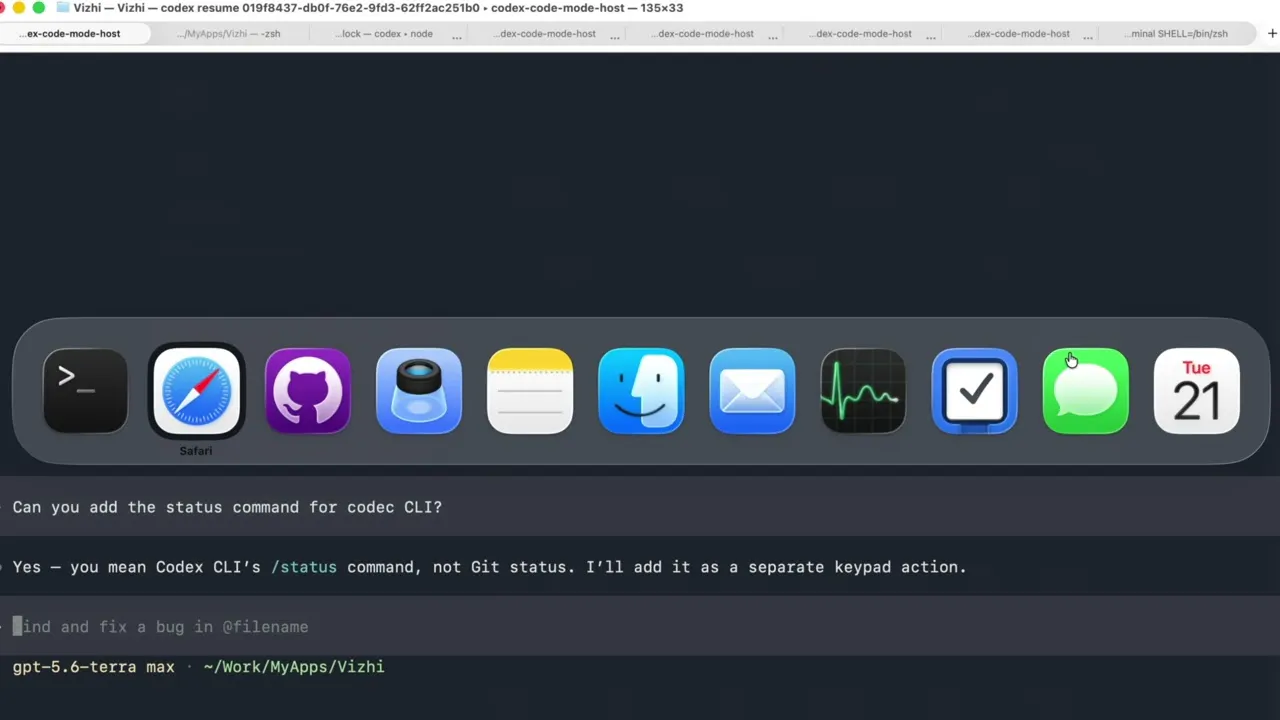Click the gpt-5.6-terra max model text
Viewport: 1280px width, 720px height.
click(93, 667)
